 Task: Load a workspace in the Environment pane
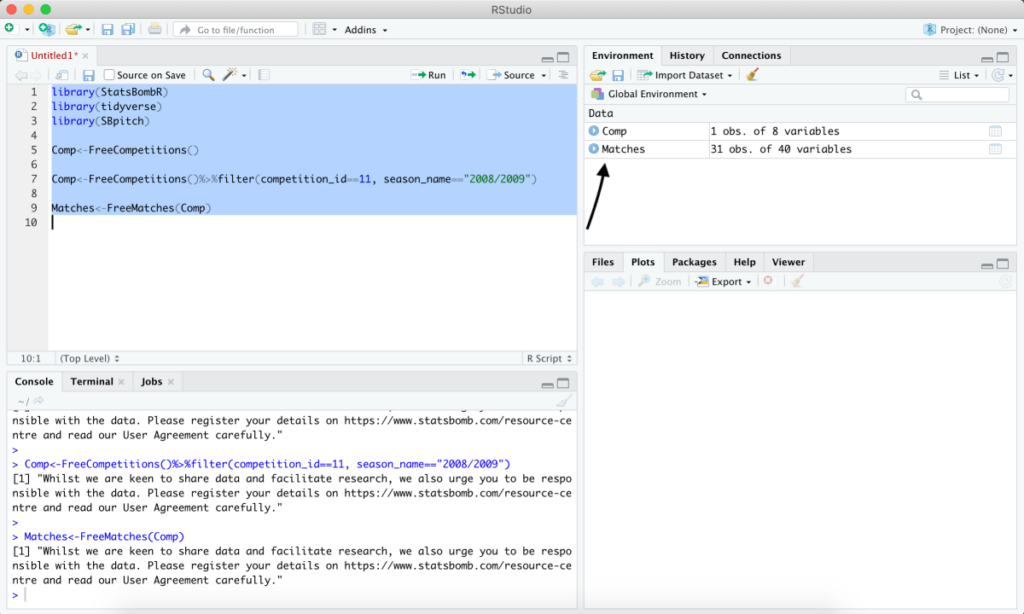click(598, 75)
